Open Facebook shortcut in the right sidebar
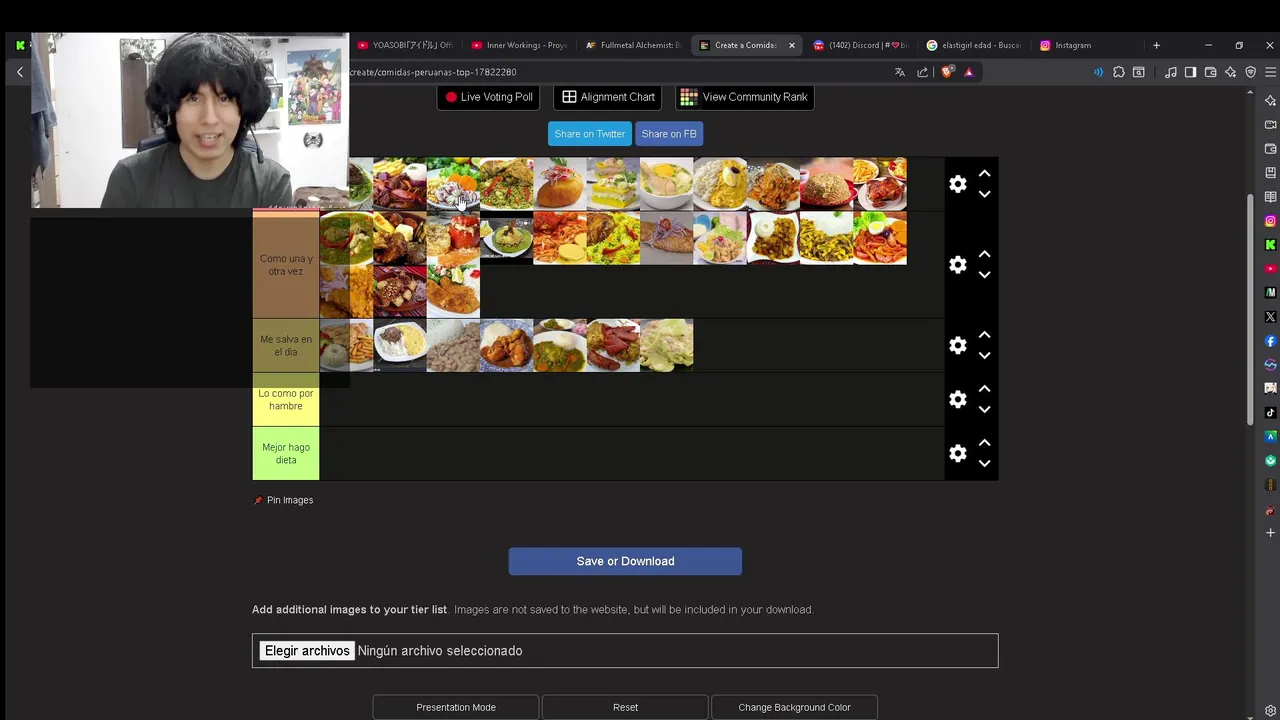Screen dimensions: 1280x720 point(1270,341)
